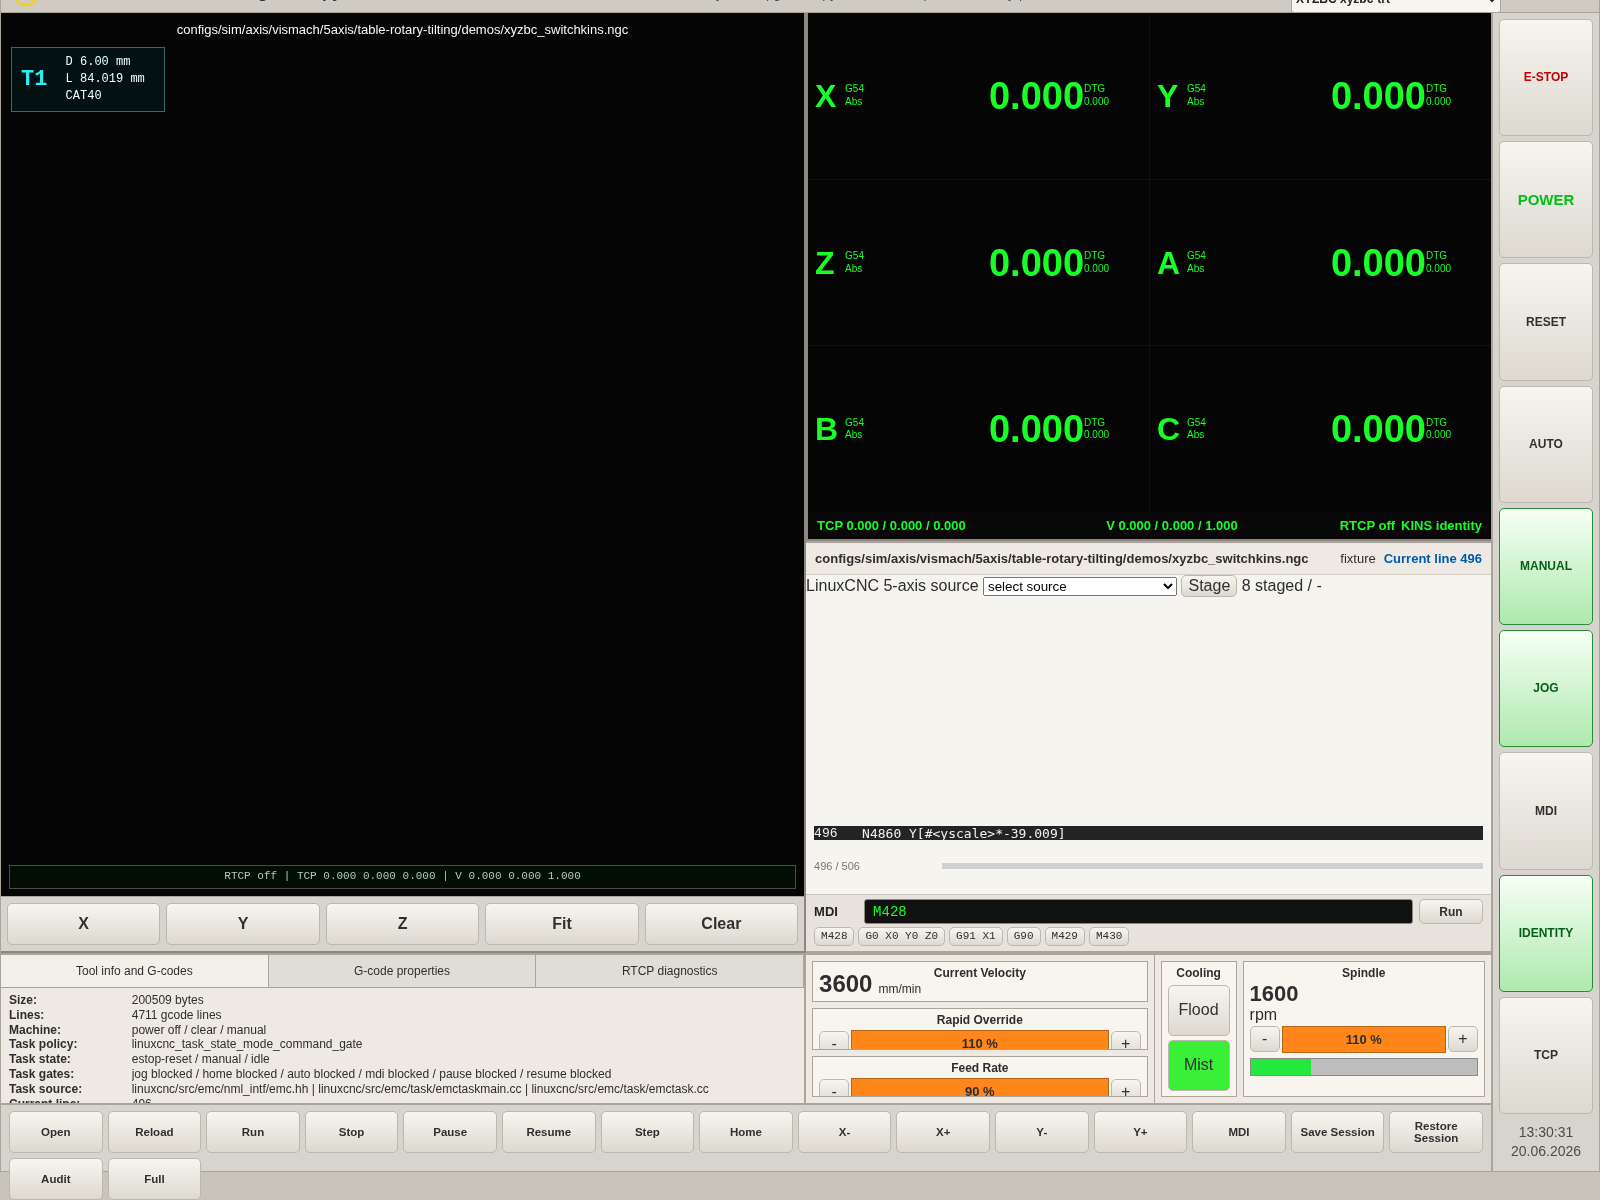Set preview to Z view
This screenshot has height=1200, width=1600.
pyautogui.click(x=402, y=924)
